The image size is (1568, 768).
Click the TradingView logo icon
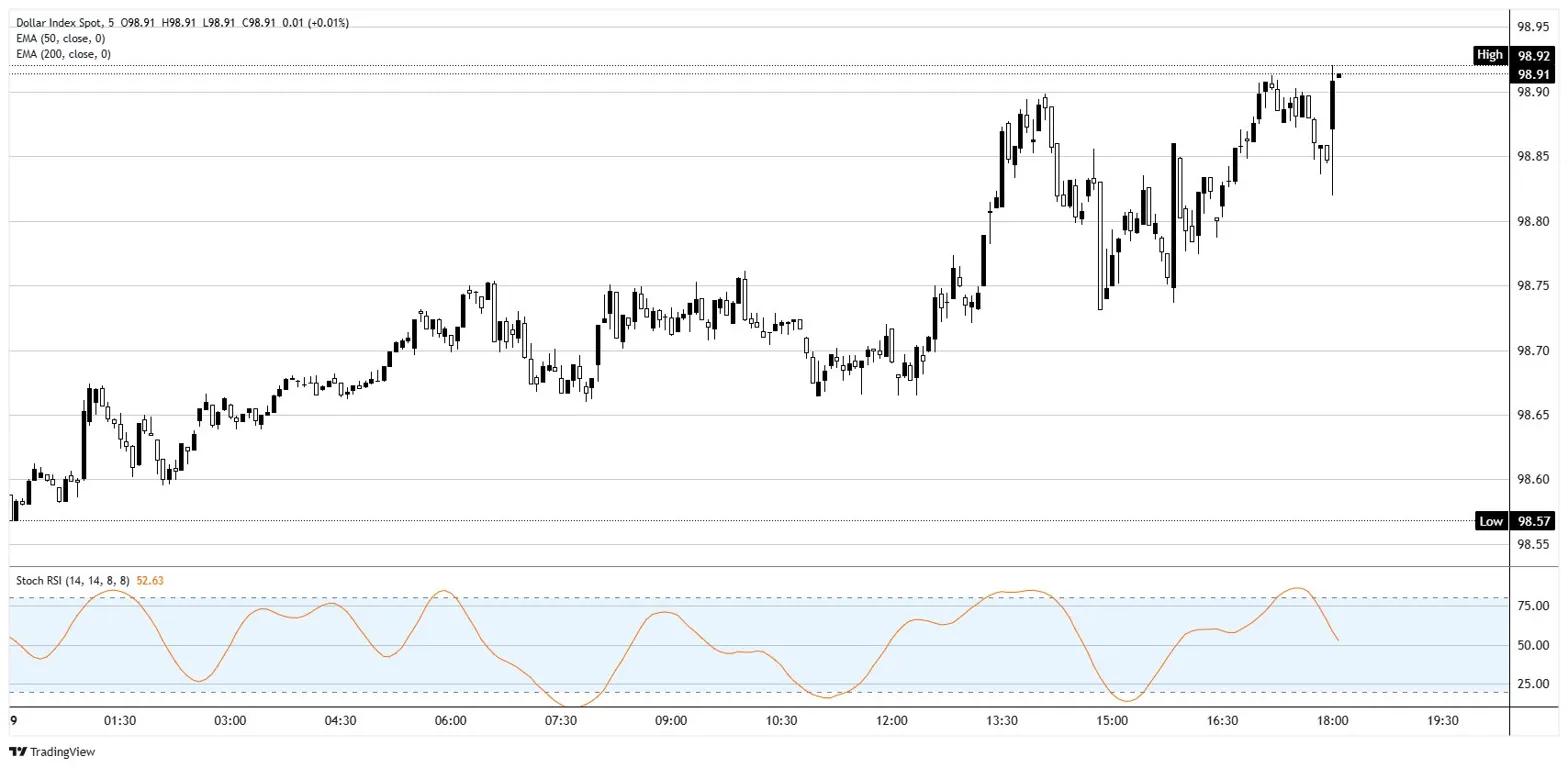[x=18, y=751]
